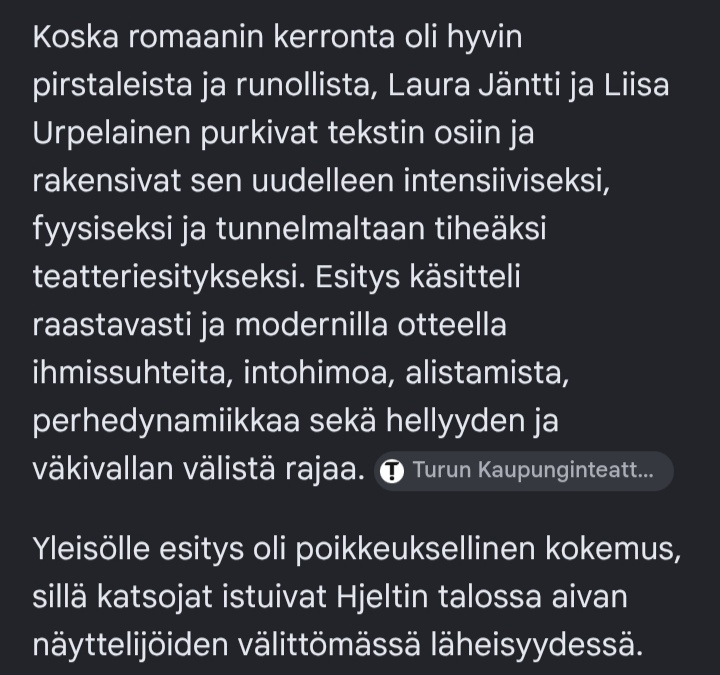Screen dimensions: 720x675
Task: Click the word intensiiviseksi
Action: [x=506, y=181]
